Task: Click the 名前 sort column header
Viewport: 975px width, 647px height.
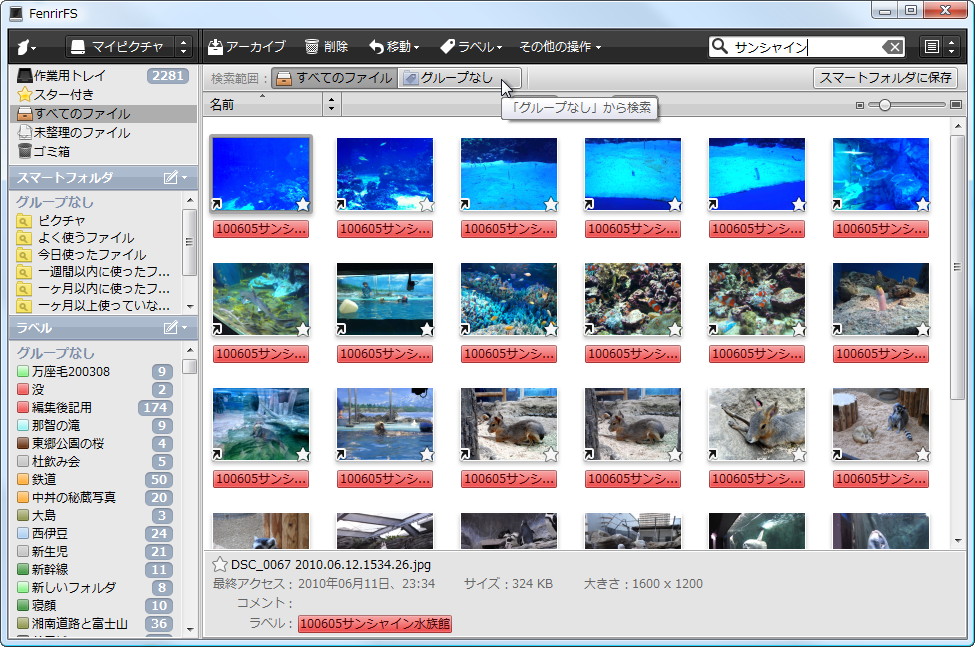Action: pos(262,104)
